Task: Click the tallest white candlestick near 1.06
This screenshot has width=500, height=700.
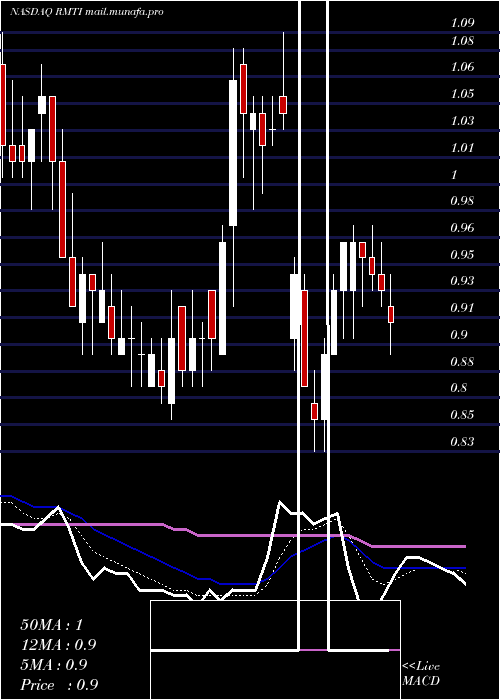Action: coord(233,153)
